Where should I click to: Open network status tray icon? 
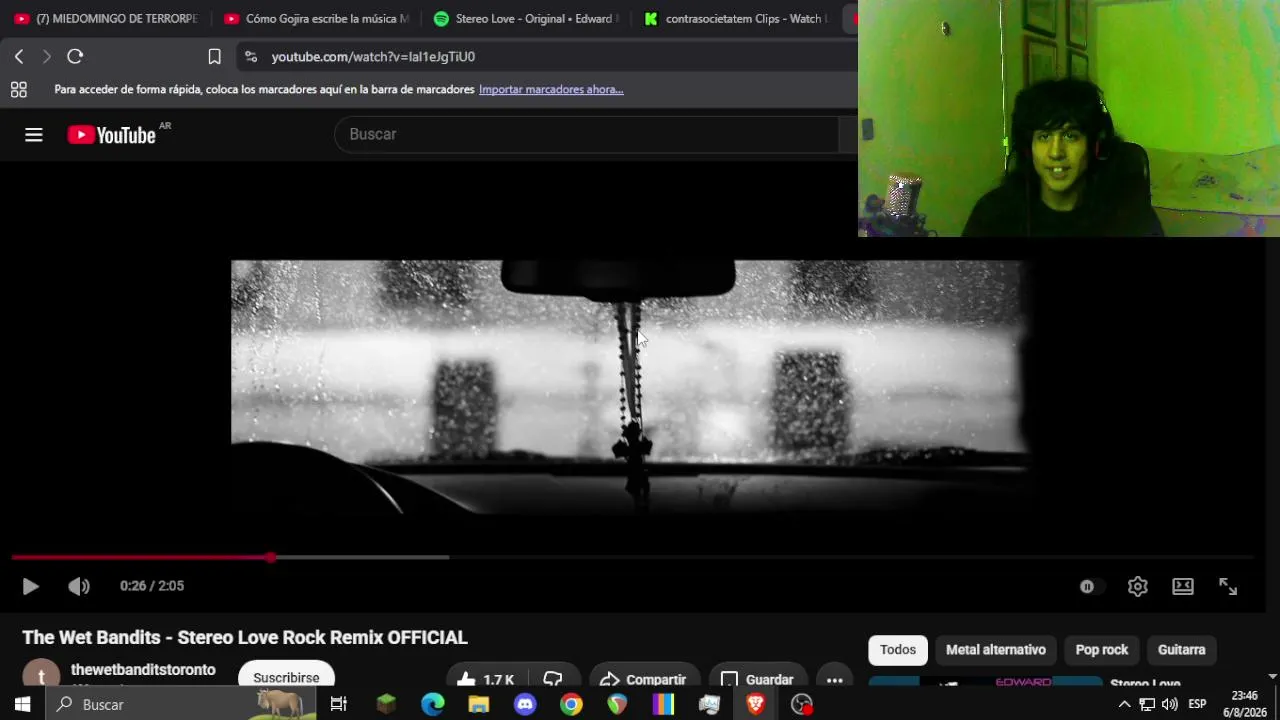click(1147, 705)
